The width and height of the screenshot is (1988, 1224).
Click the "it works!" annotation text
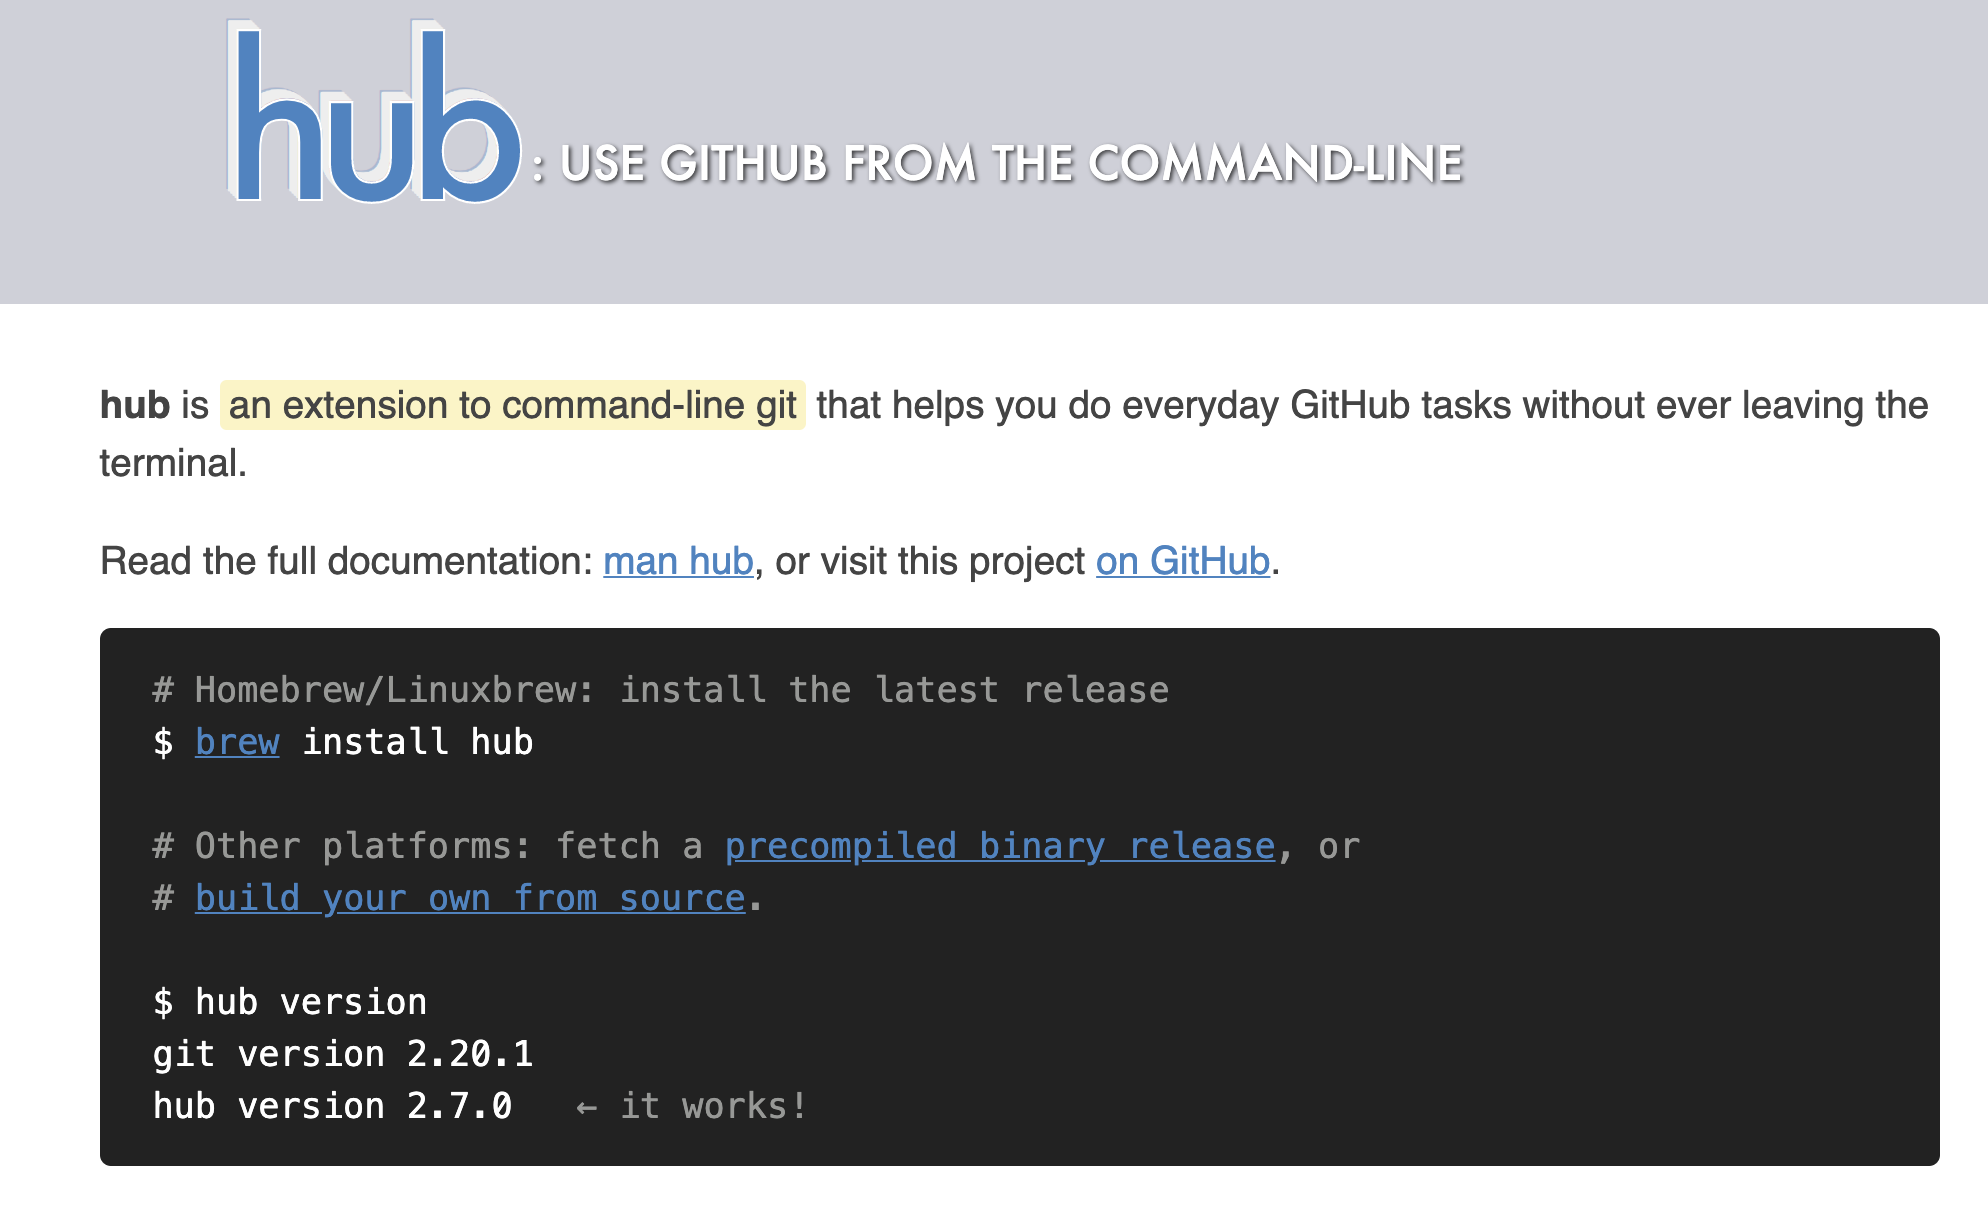tap(713, 1106)
